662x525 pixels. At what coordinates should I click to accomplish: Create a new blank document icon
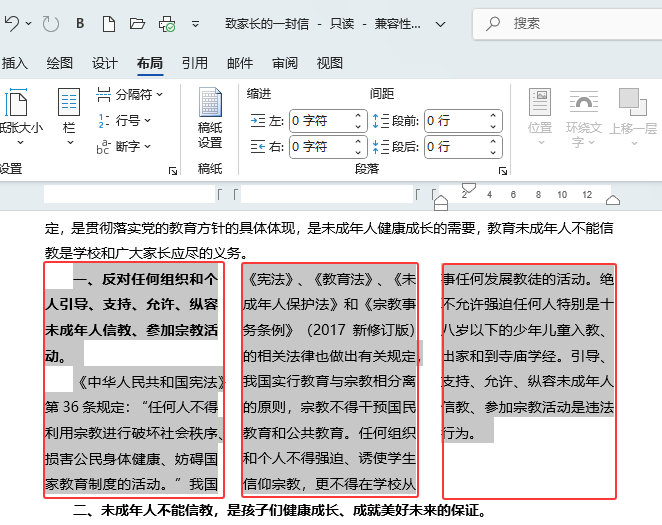(x=109, y=24)
